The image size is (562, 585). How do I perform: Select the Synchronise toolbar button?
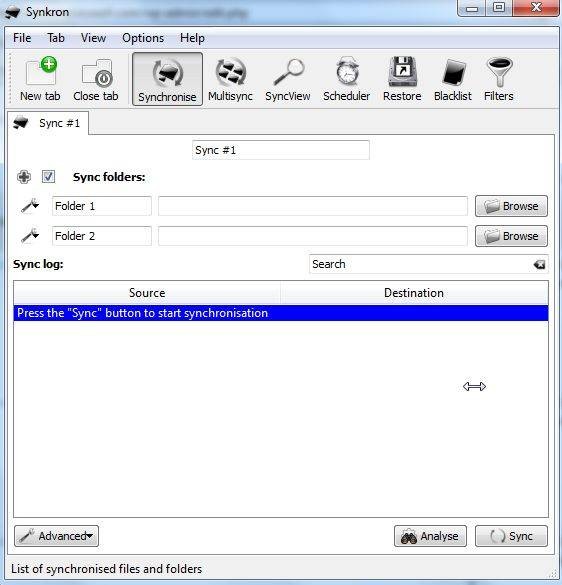167,79
